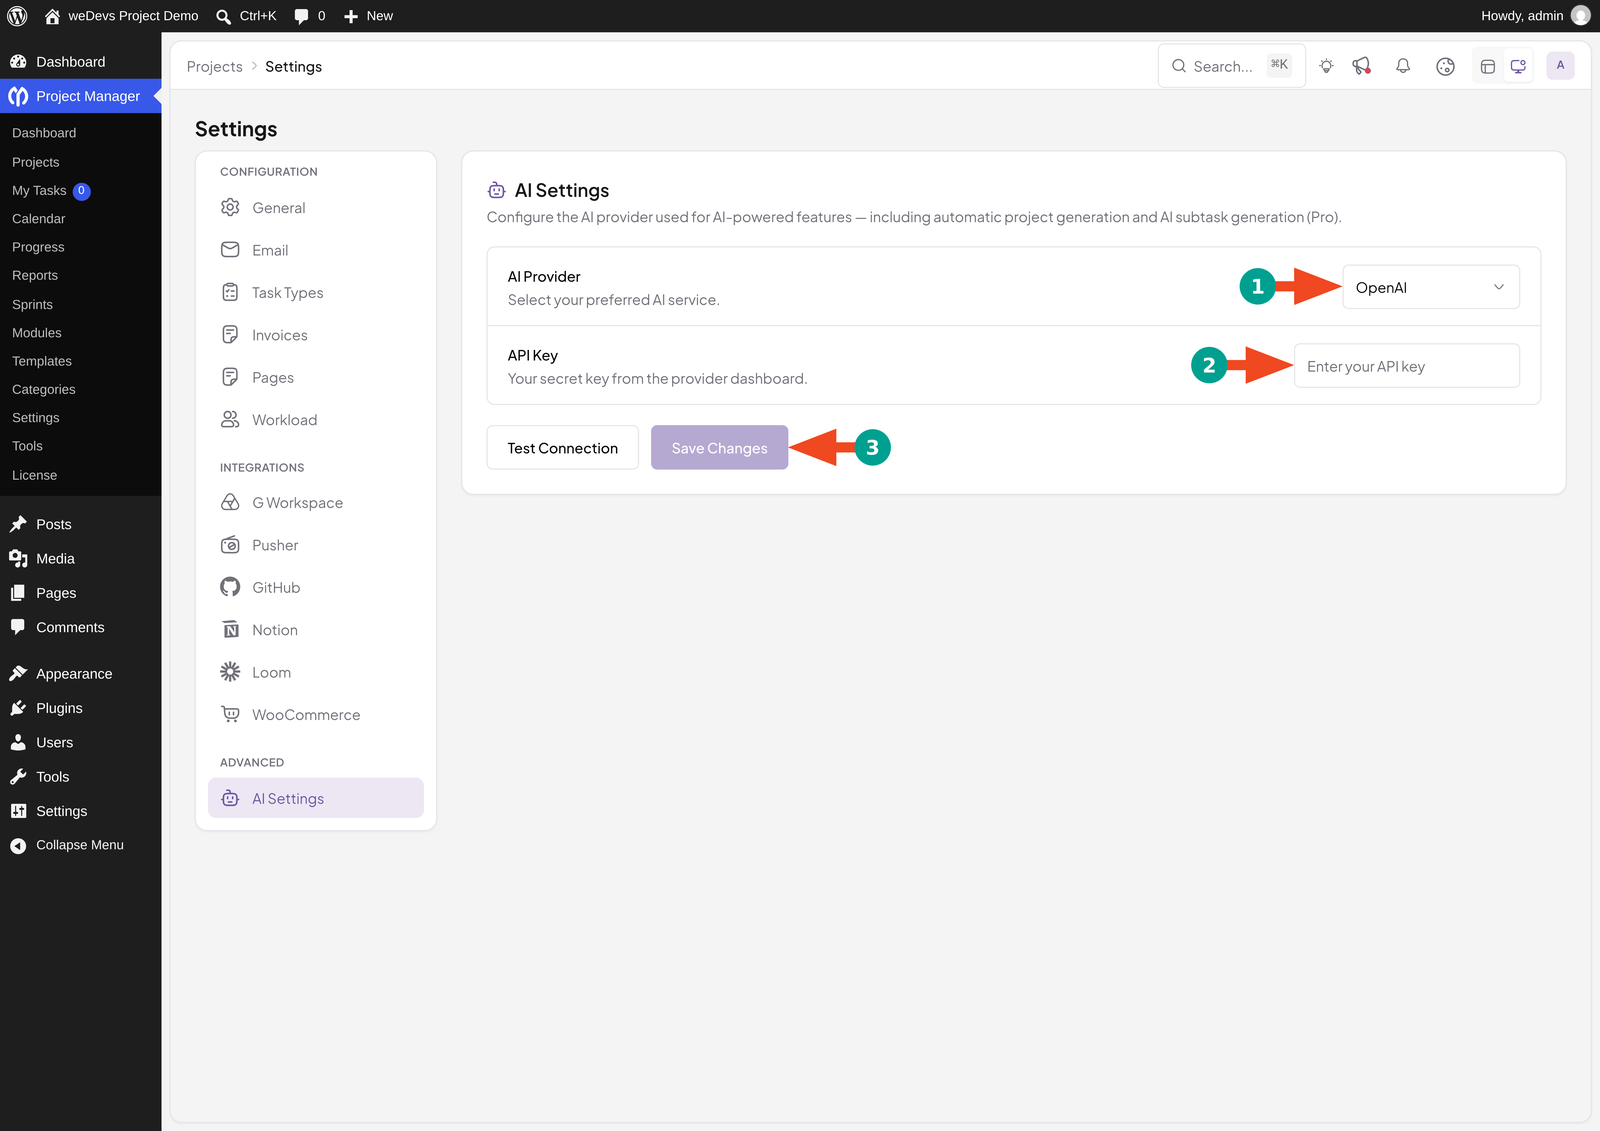1600x1131 pixels.
Task: Collapse the admin sidebar menu
Action: [80, 845]
